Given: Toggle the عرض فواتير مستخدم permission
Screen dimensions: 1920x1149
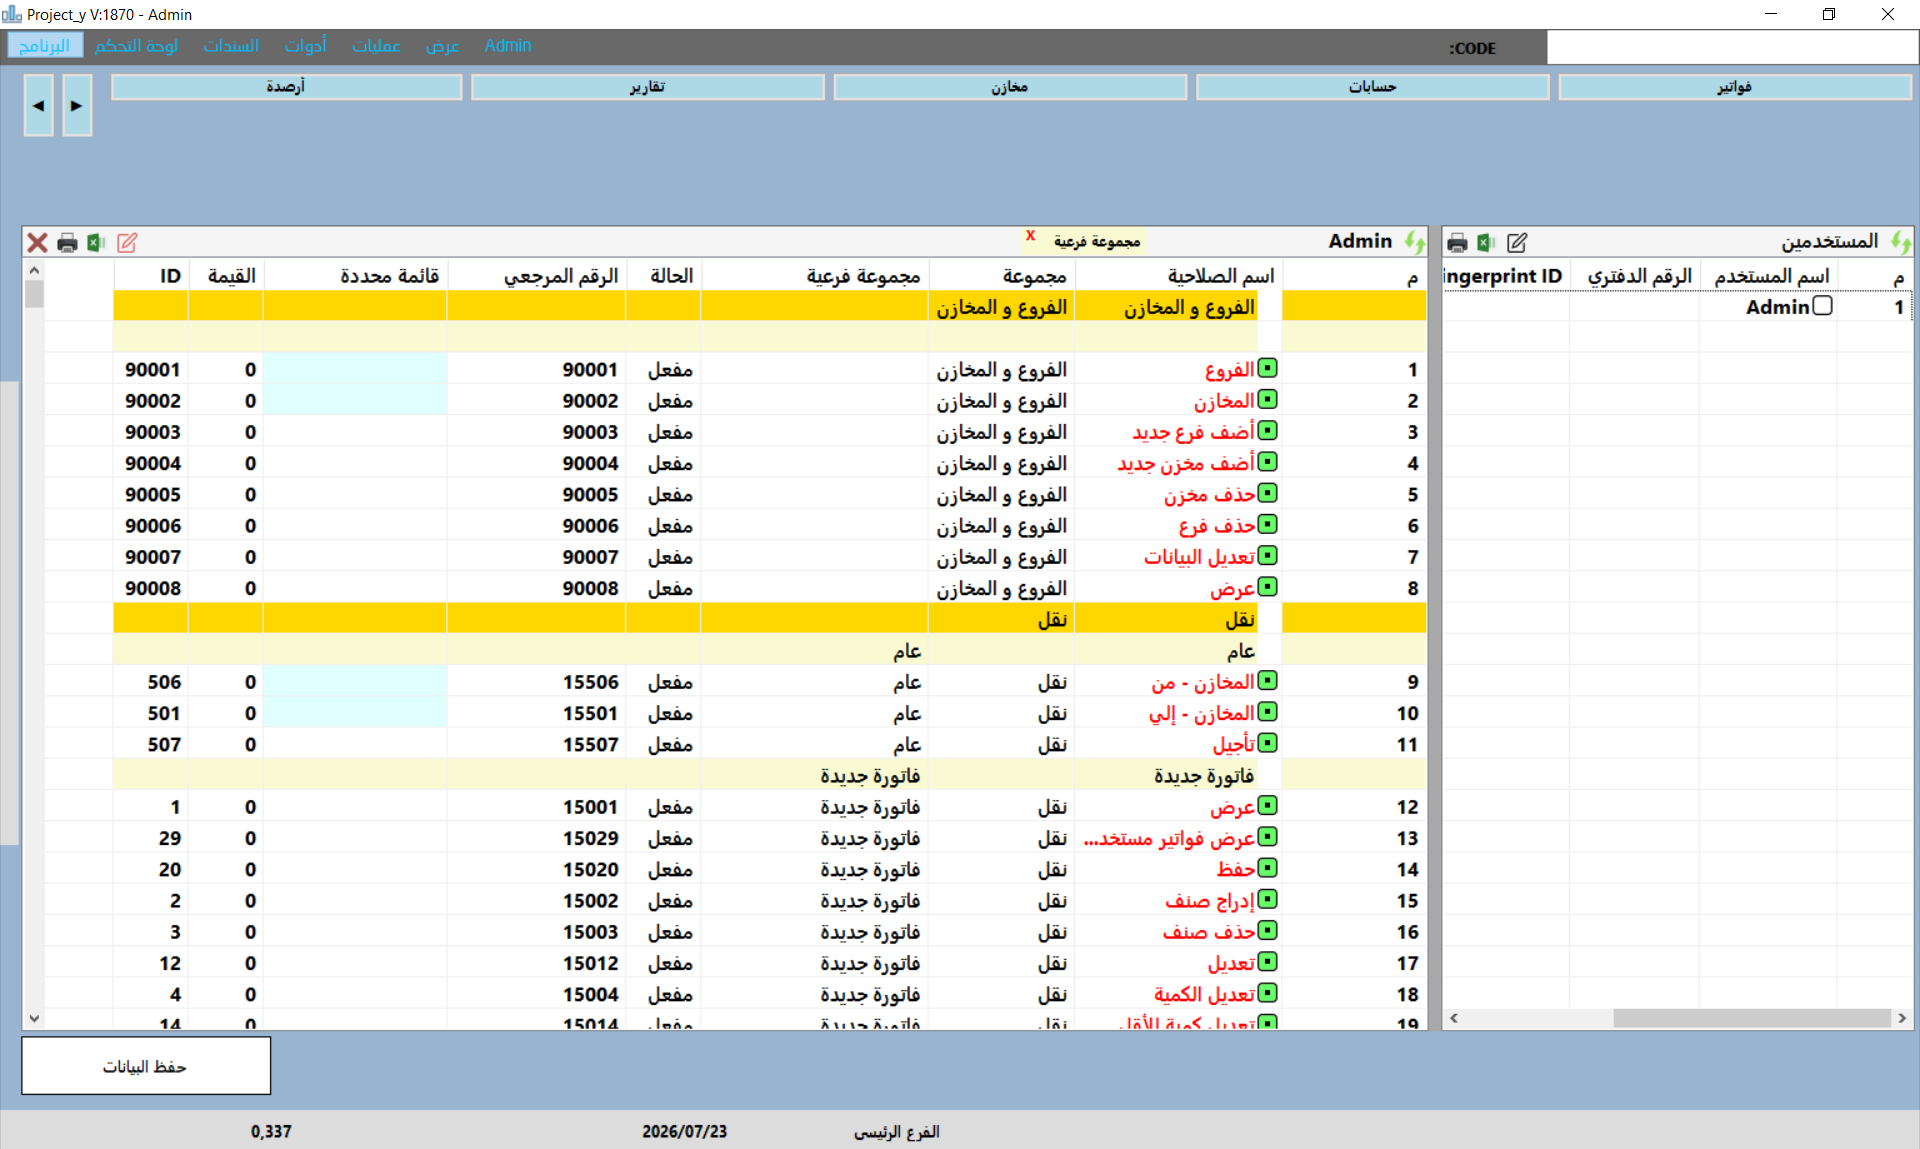Looking at the screenshot, I should point(1267,837).
